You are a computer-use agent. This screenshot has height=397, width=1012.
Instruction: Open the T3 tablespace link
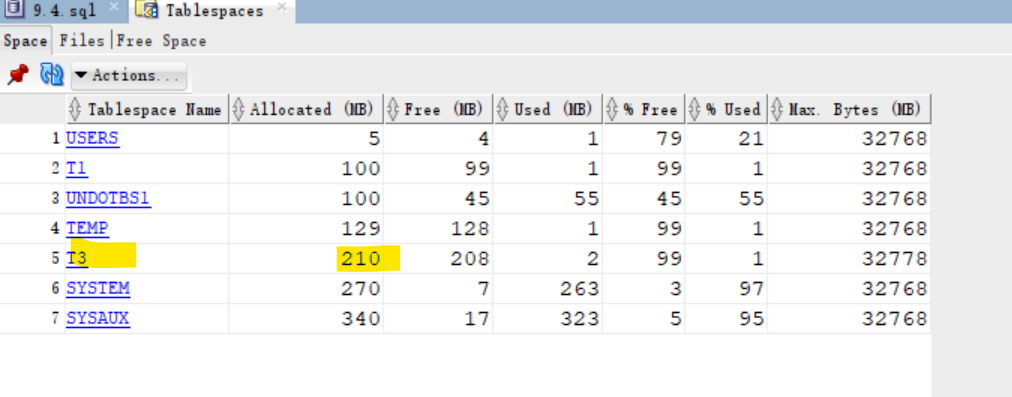point(77,258)
